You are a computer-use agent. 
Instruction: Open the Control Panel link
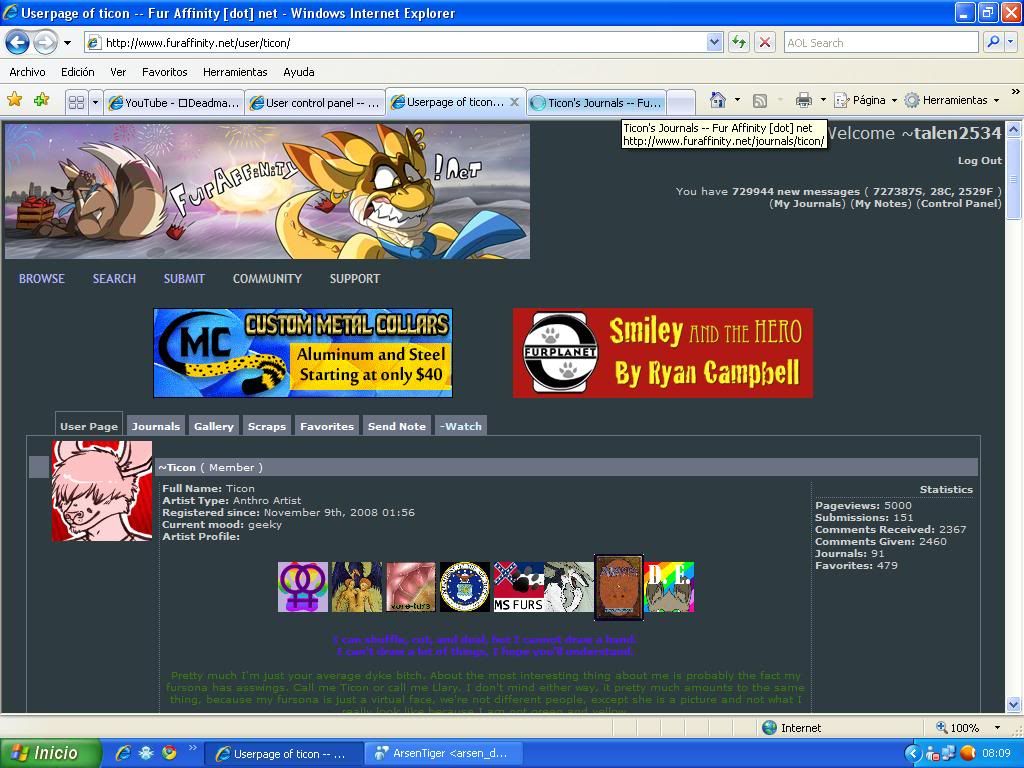[x=959, y=204]
